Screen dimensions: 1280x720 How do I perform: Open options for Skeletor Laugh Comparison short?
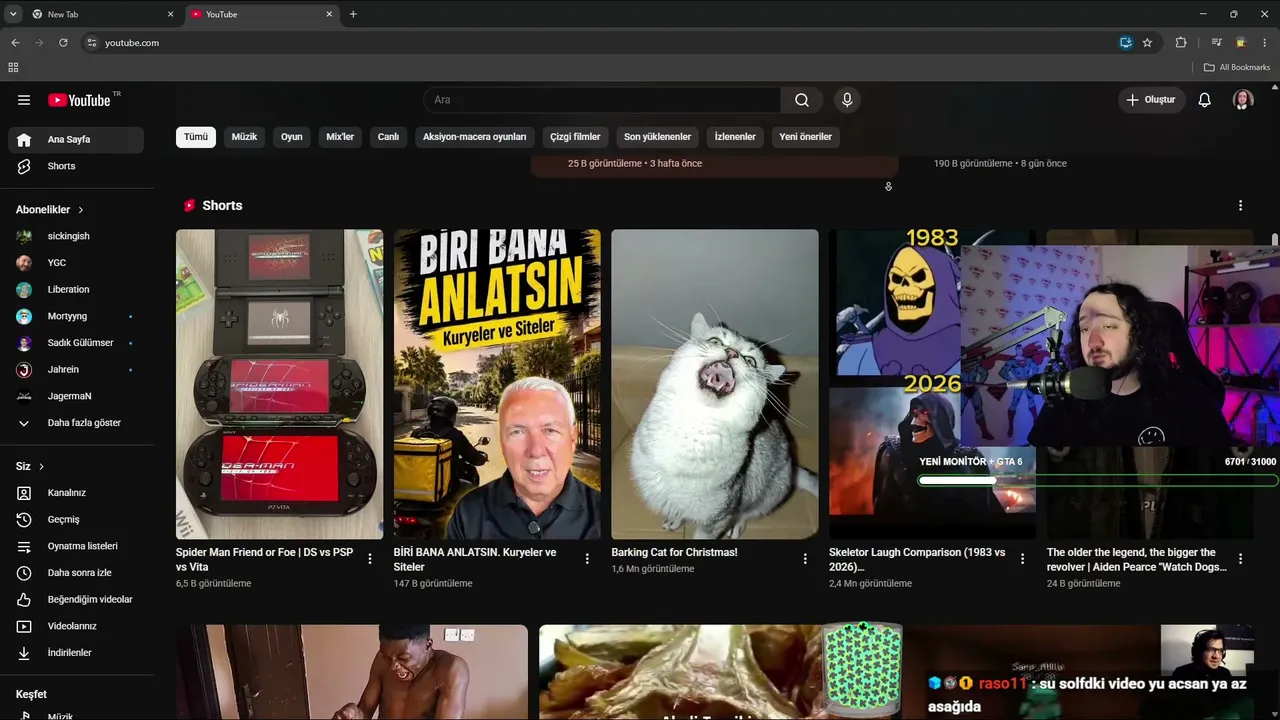tap(1022, 559)
